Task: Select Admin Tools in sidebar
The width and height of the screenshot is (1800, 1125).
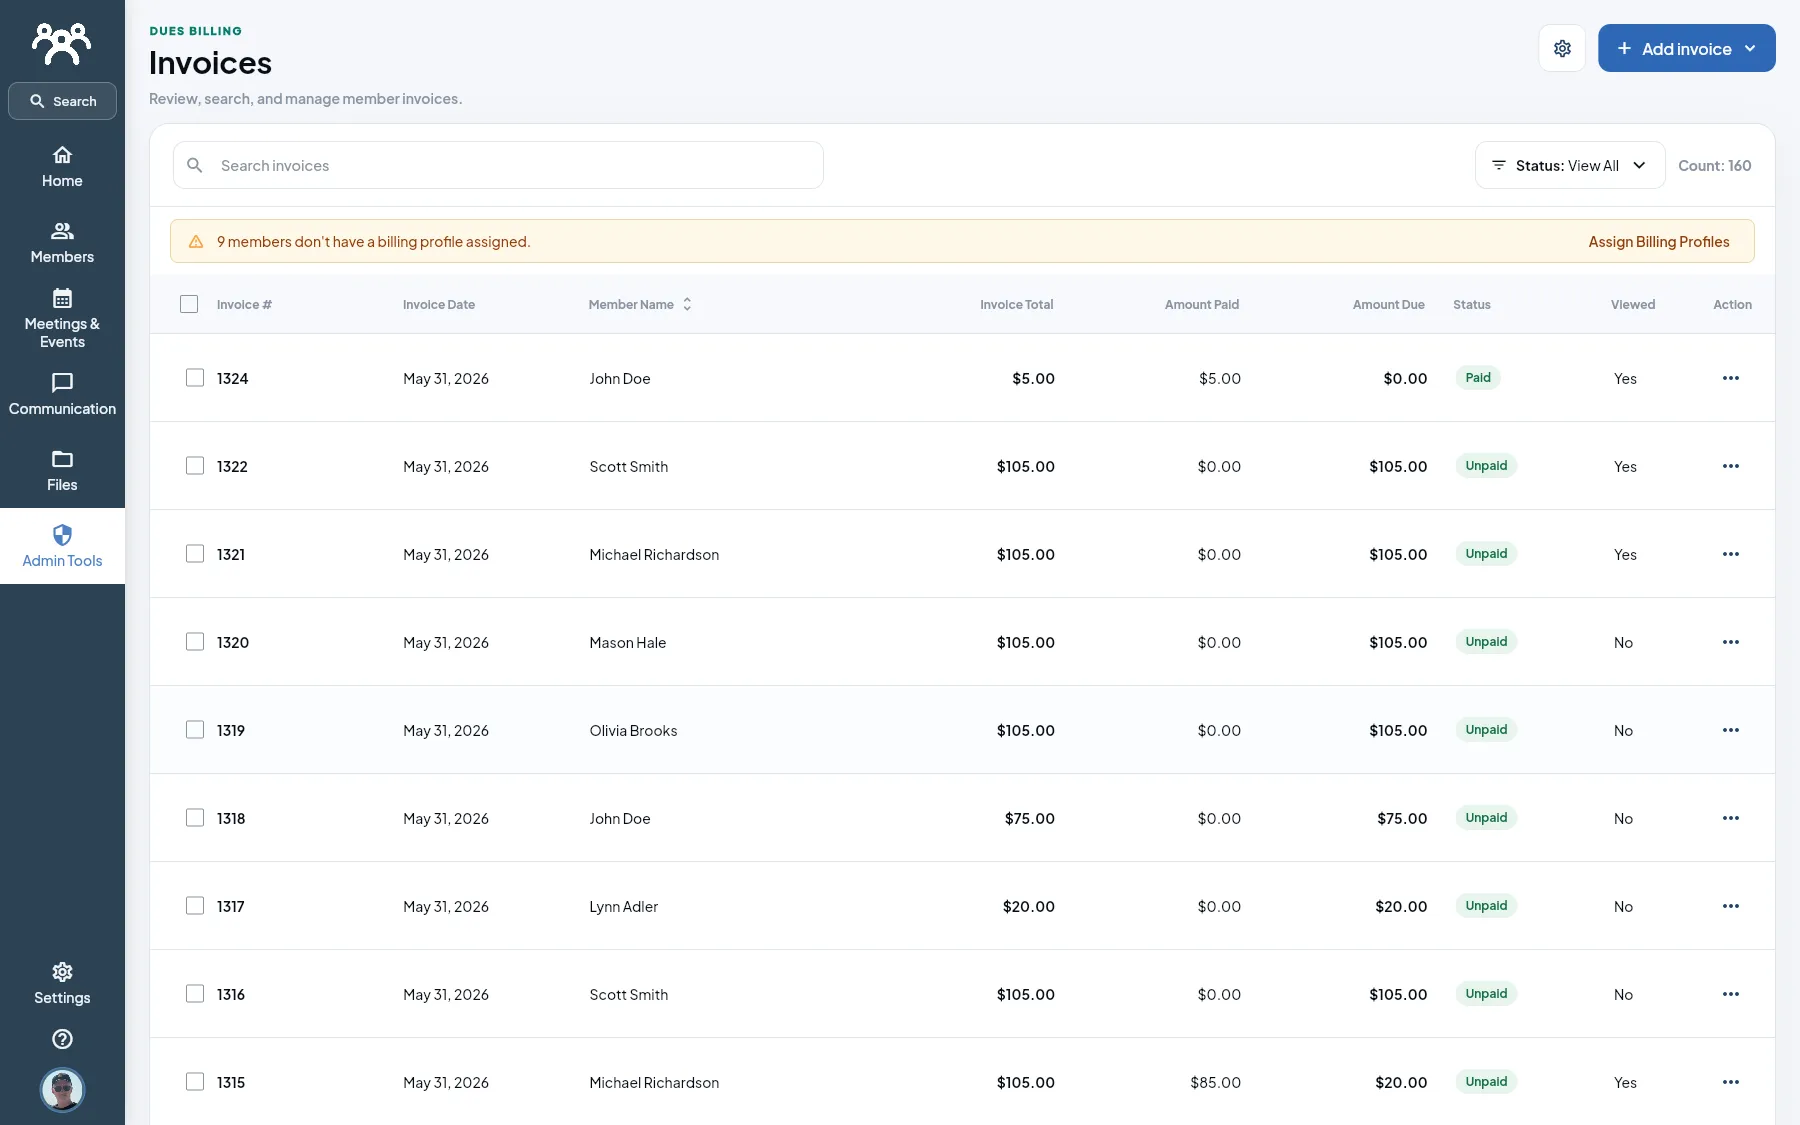Action: click(x=62, y=546)
